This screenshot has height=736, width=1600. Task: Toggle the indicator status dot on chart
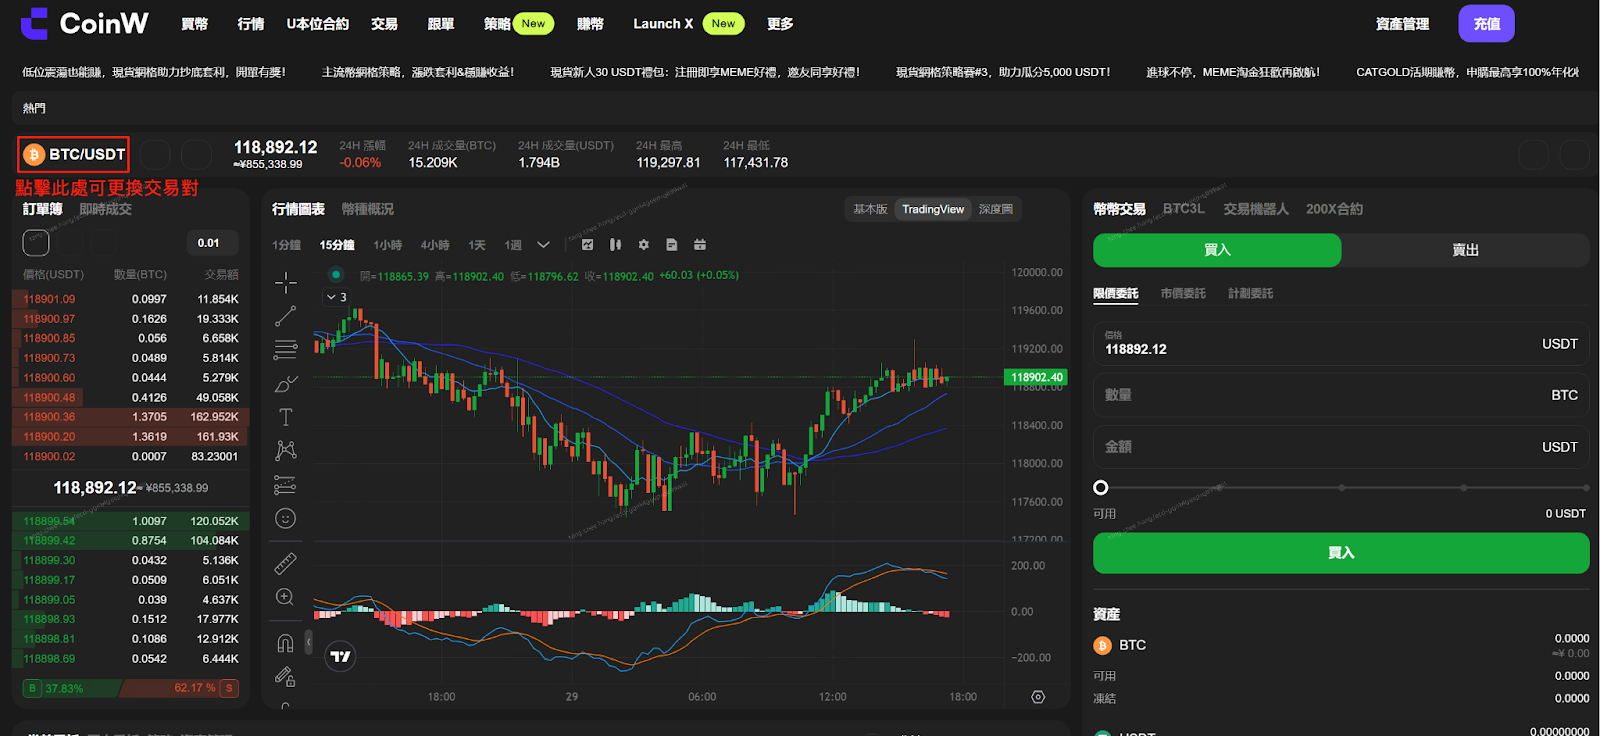[336, 274]
